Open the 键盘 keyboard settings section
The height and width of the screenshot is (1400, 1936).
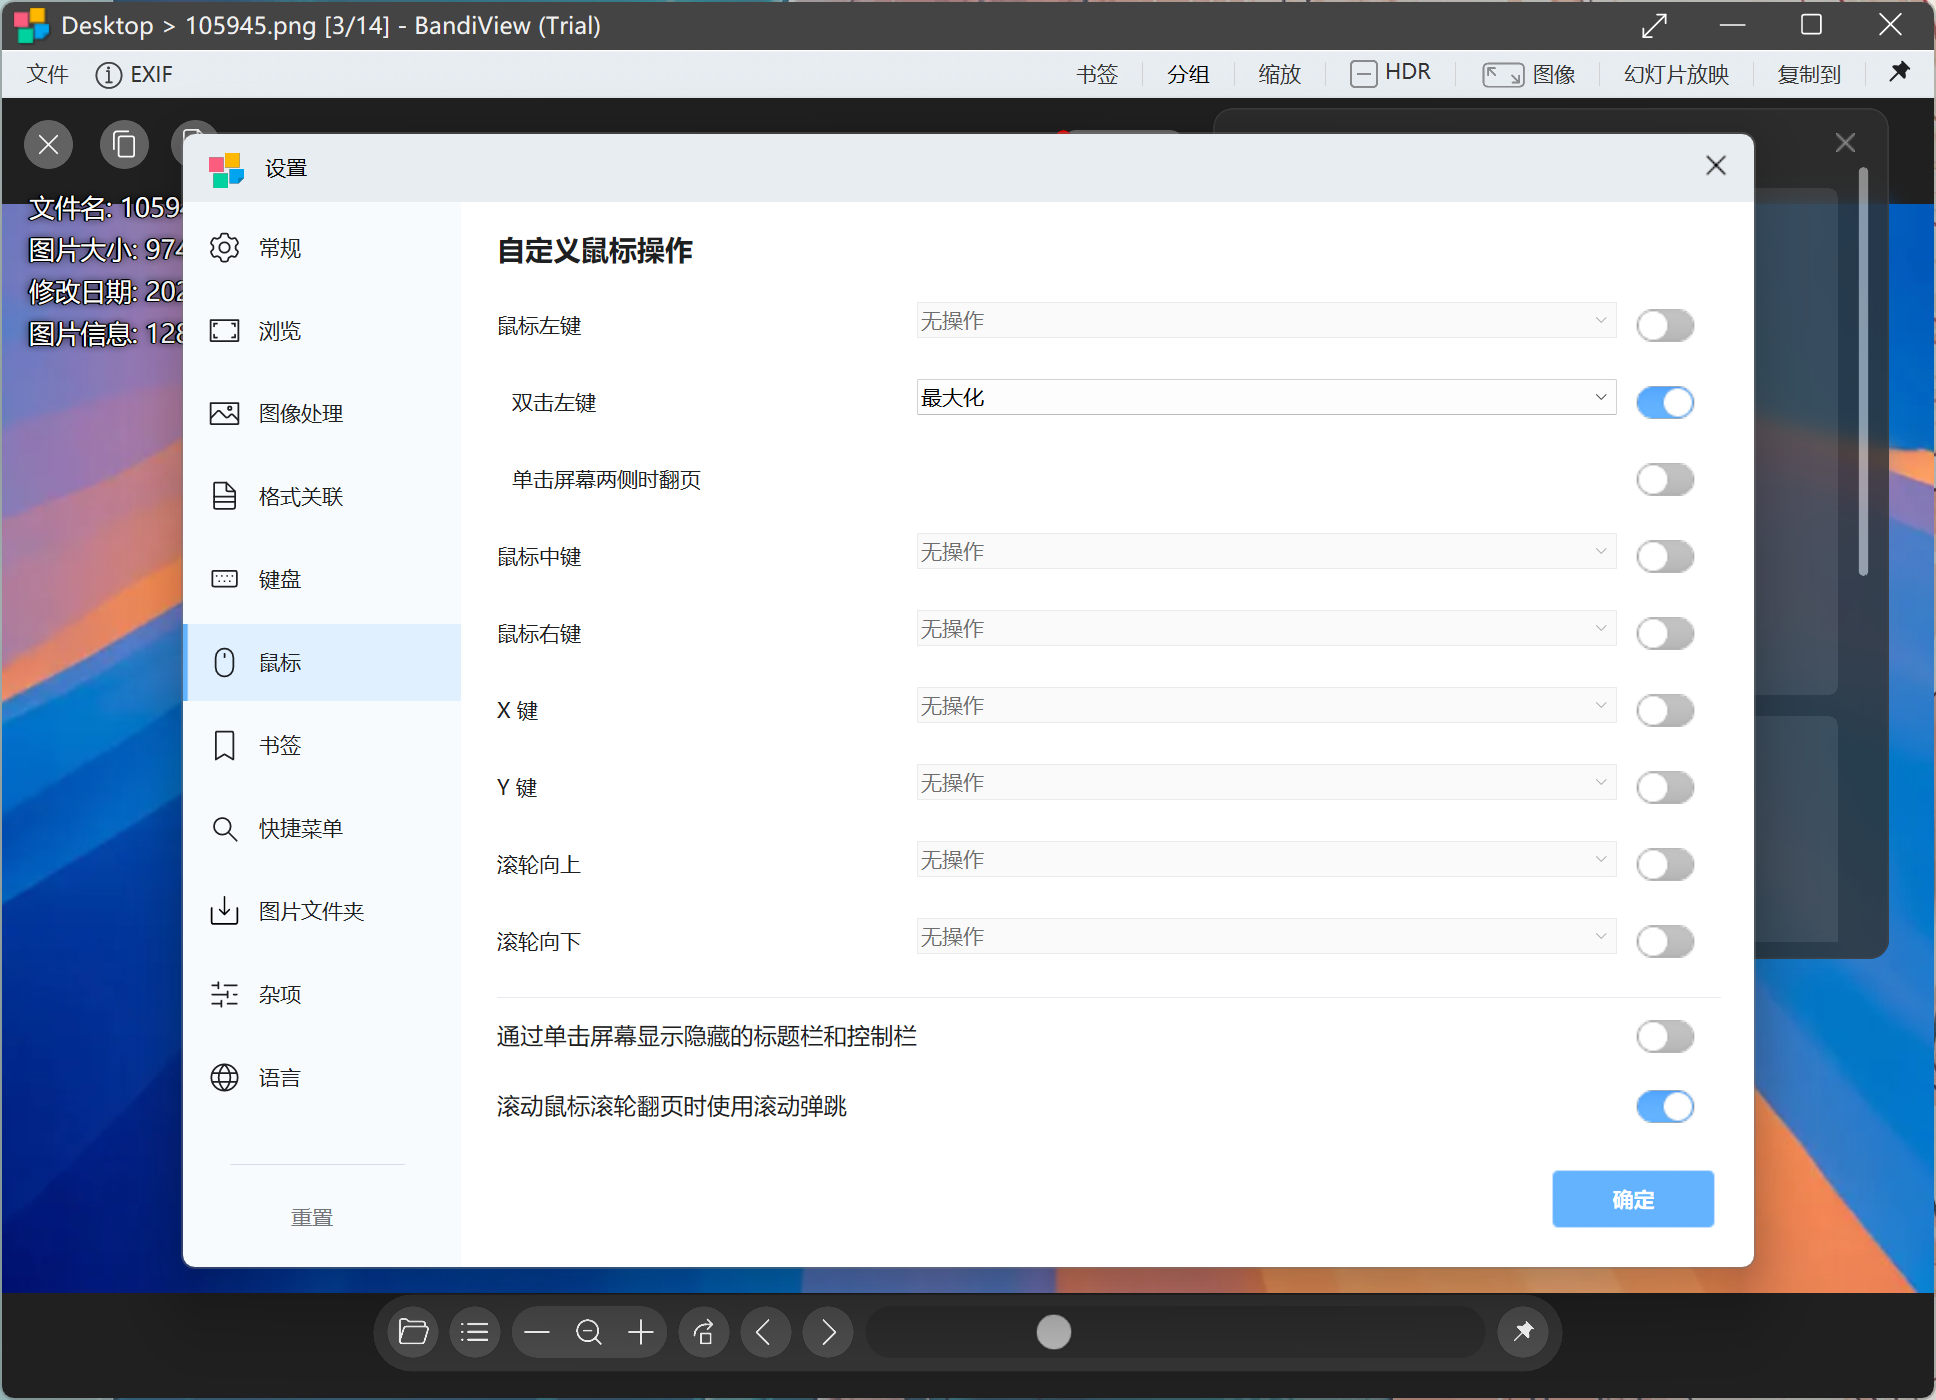tap(322, 580)
